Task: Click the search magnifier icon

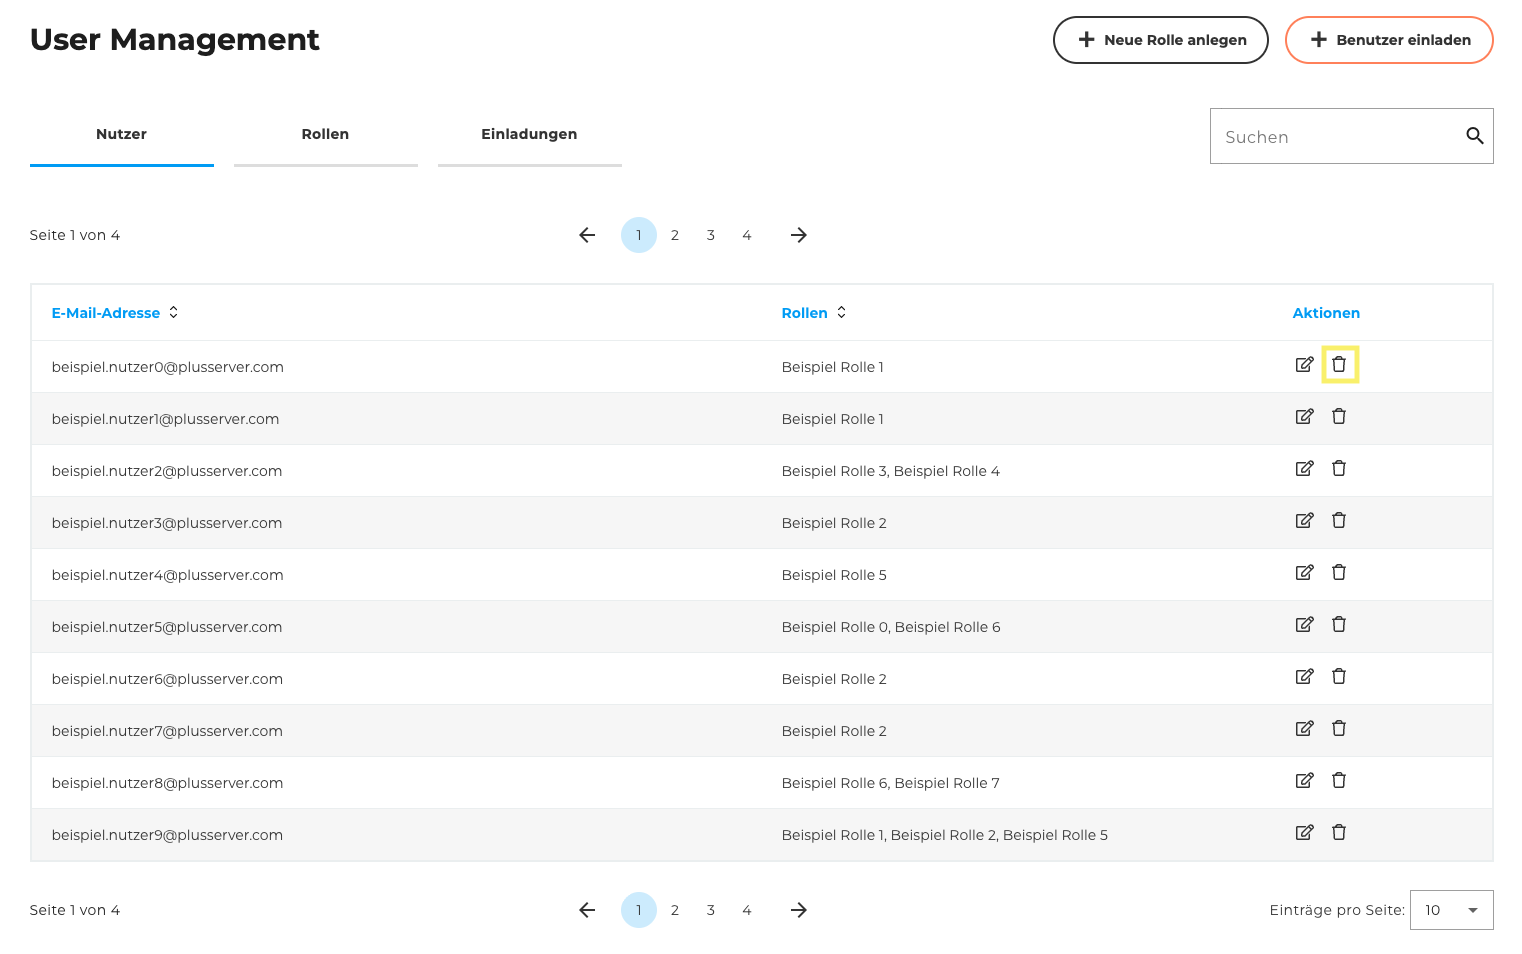Action: coord(1474,136)
